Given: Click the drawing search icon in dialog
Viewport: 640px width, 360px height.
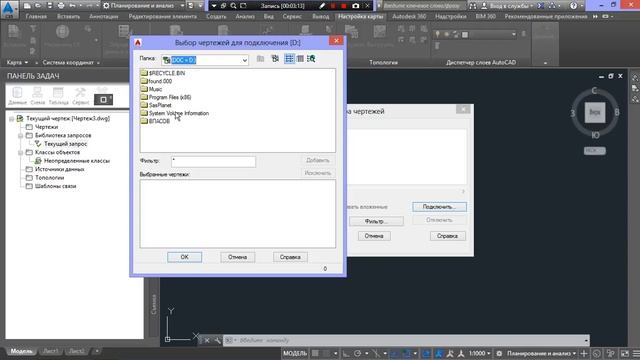Looking at the screenshot, I should (x=311, y=59).
